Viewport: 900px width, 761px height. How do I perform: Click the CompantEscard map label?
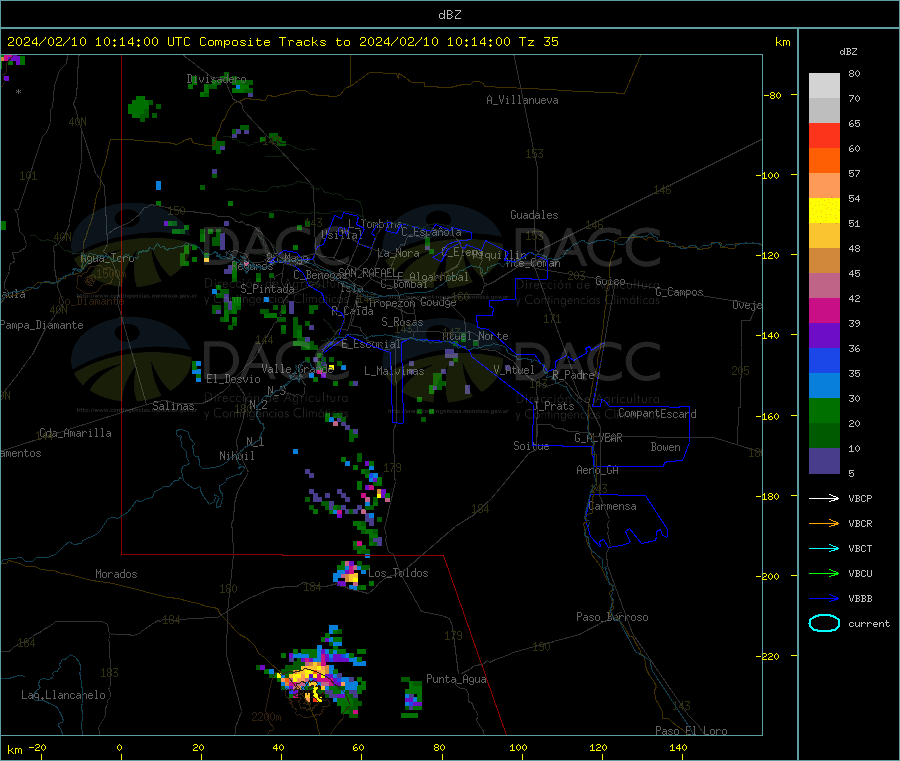tap(657, 414)
